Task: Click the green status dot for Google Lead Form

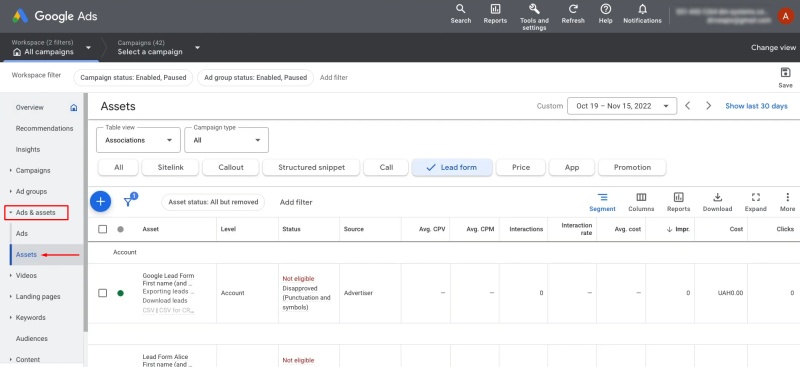Action: 120,293
